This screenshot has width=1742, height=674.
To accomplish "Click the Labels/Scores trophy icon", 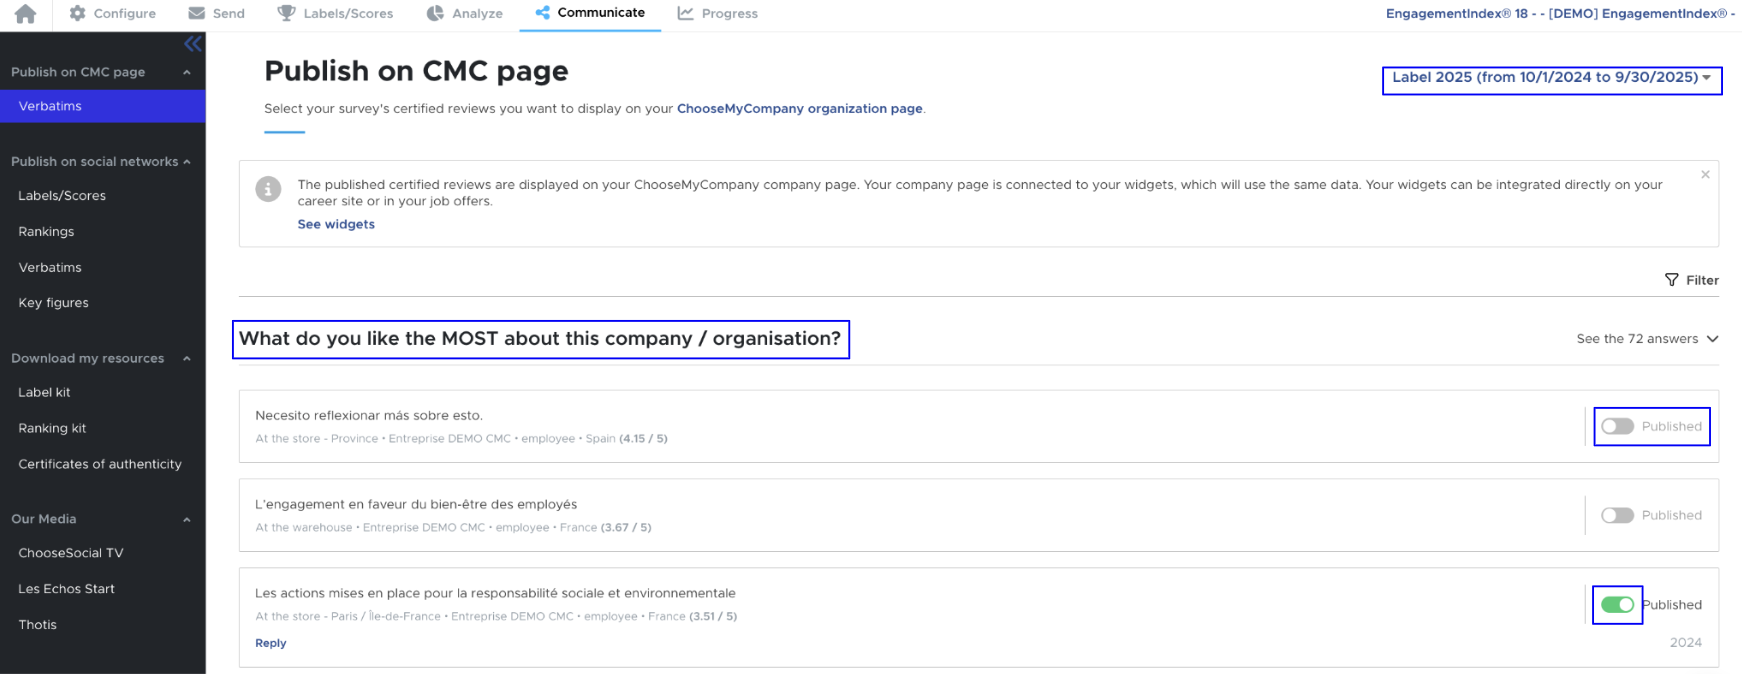I will (x=286, y=14).
